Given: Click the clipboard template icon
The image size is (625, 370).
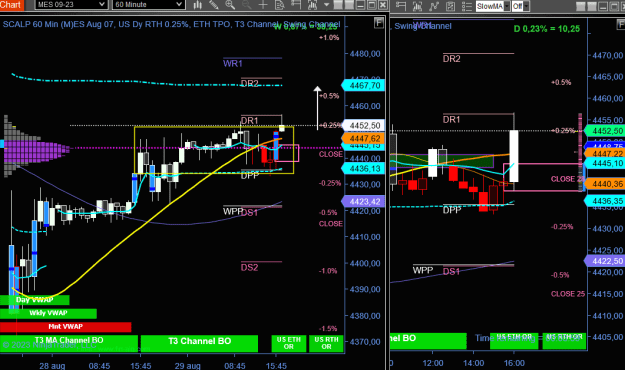Looking at the screenshot, I should 450,6.
